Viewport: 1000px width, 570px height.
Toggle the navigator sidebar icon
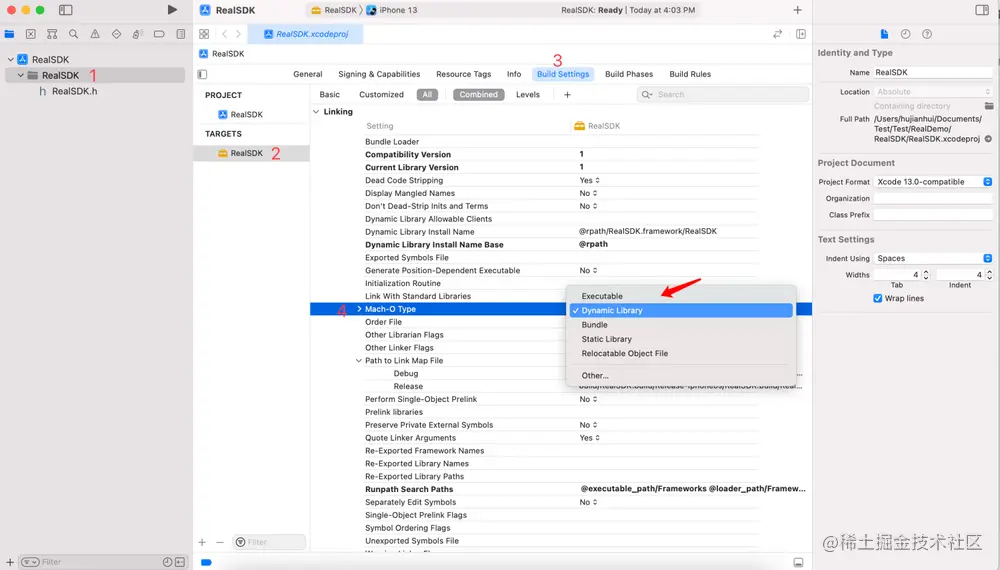pyautogui.click(x=66, y=10)
